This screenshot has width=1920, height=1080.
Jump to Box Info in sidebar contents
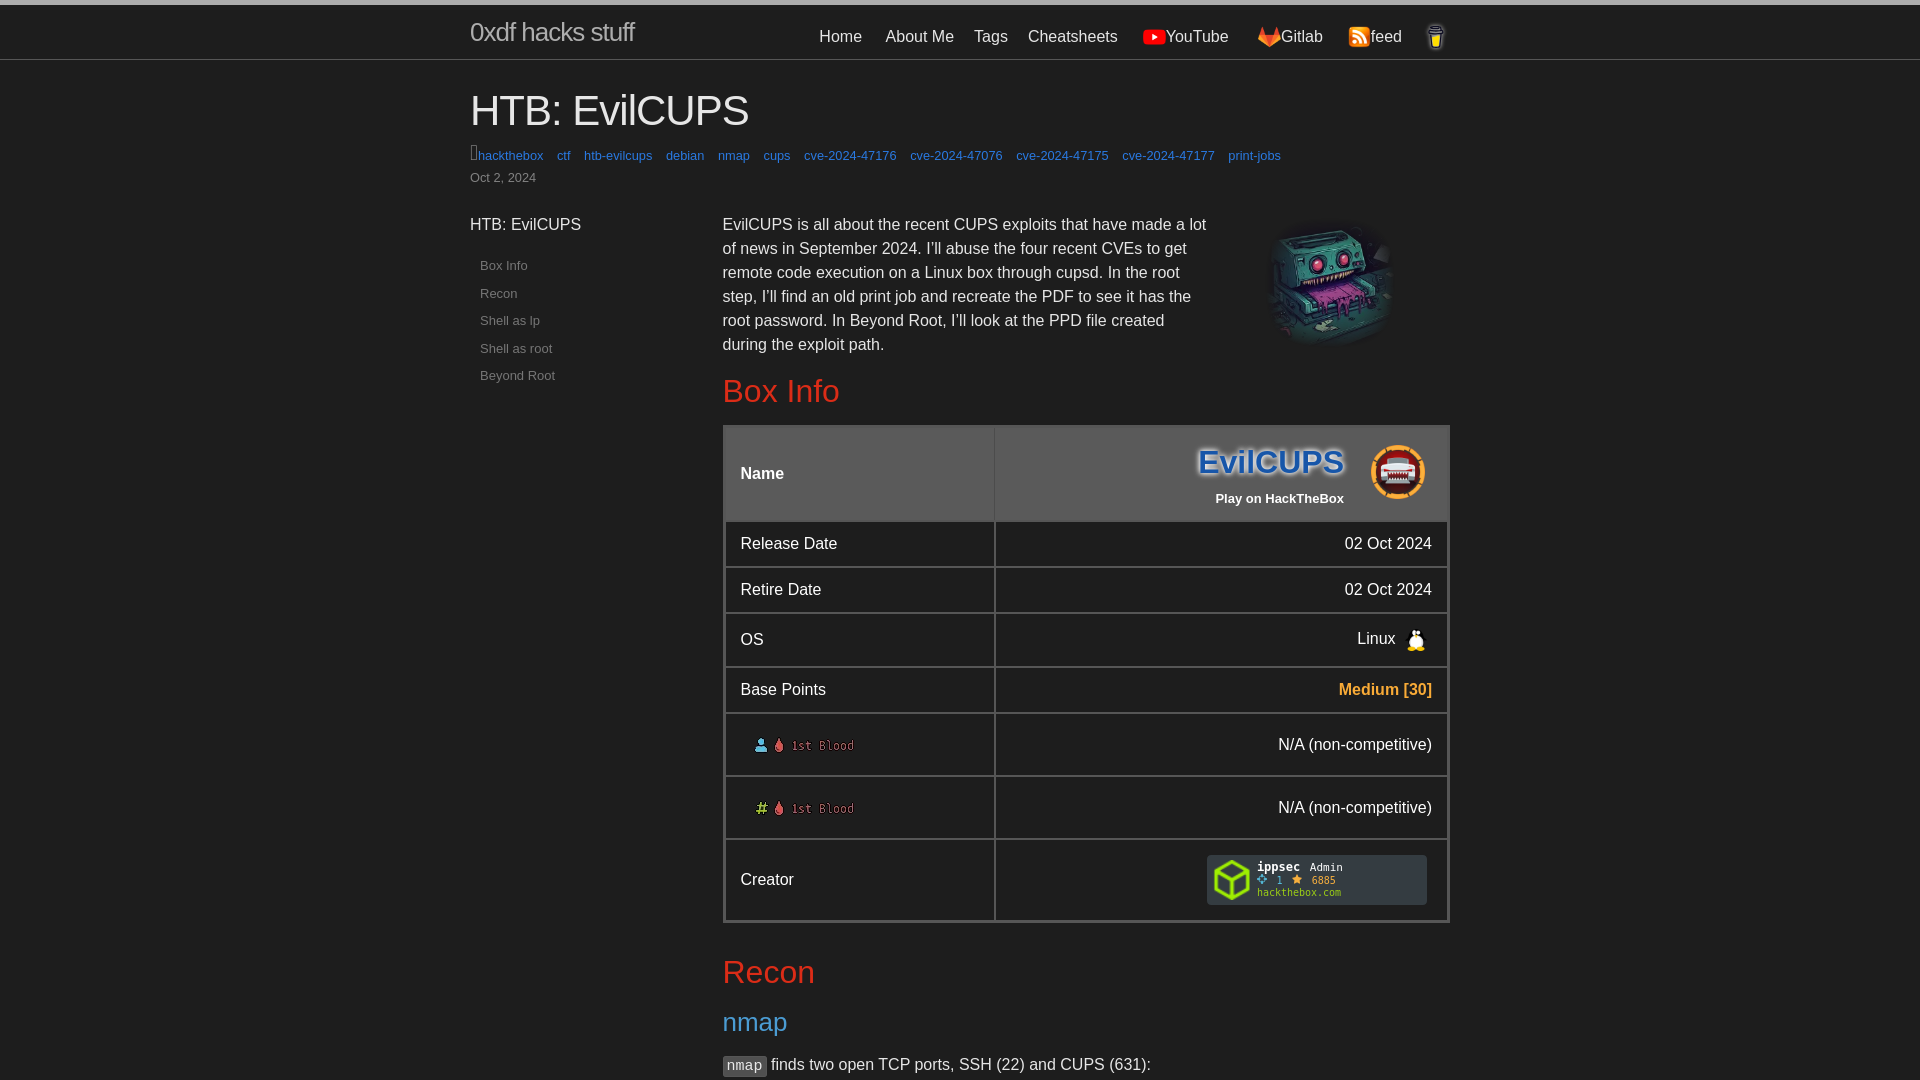point(503,266)
